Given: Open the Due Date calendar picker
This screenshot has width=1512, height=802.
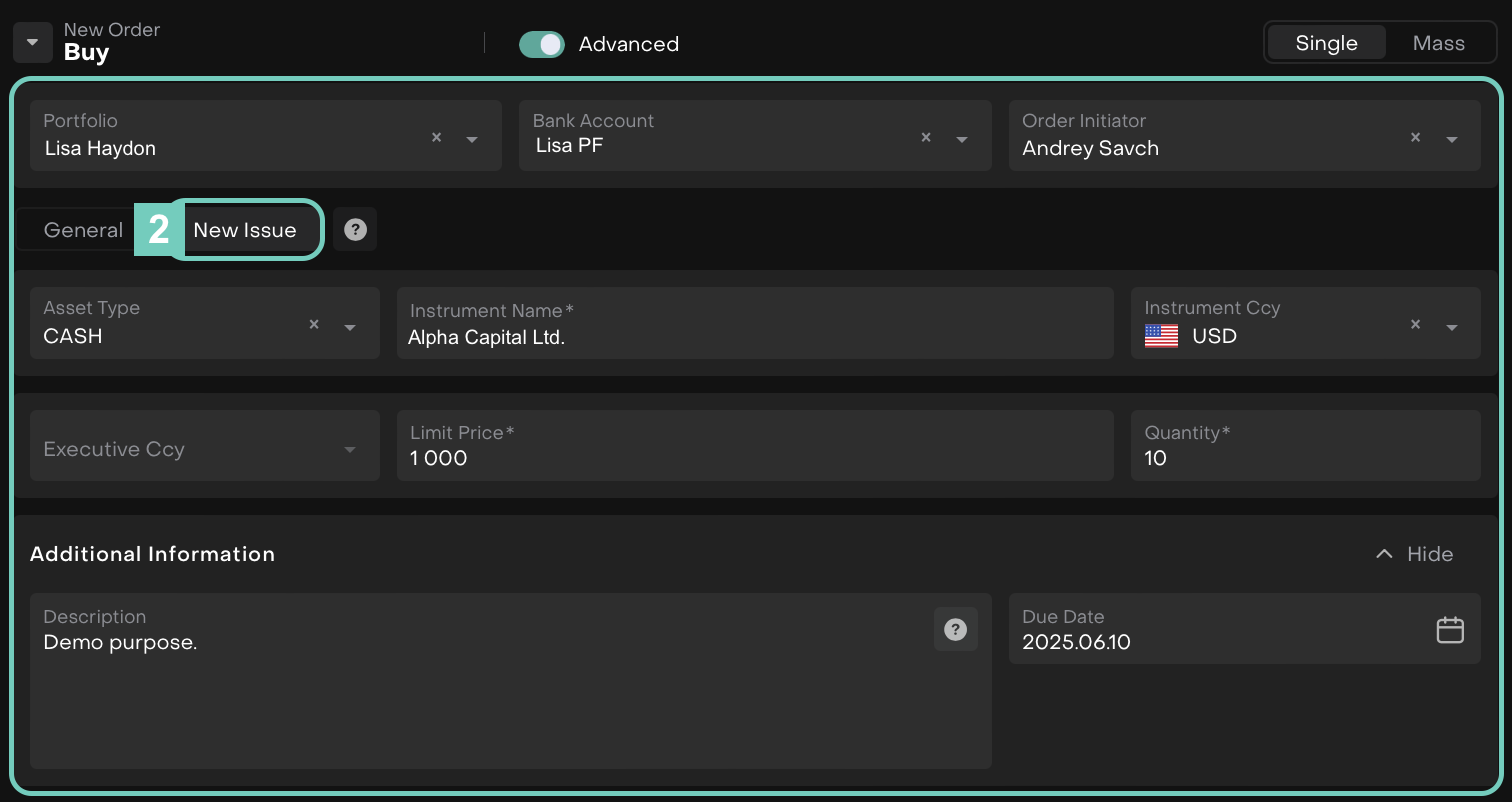Looking at the screenshot, I should tap(1450, 630).
